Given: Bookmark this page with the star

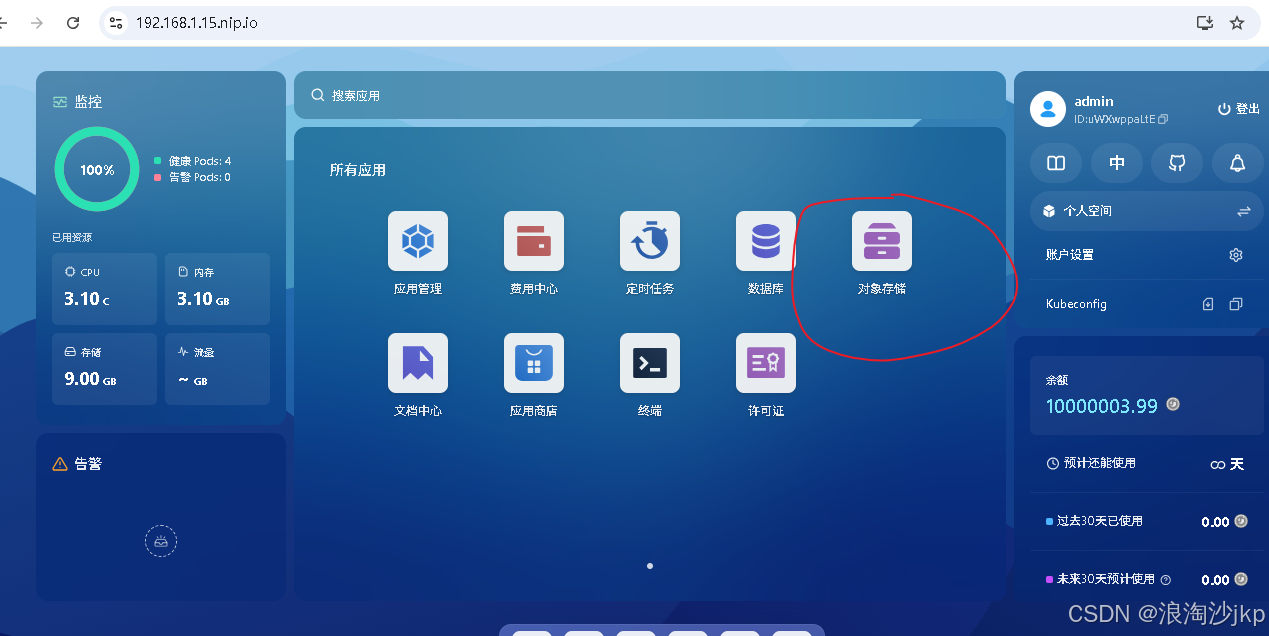Looking at the screenshot, I should point(1237,22).
